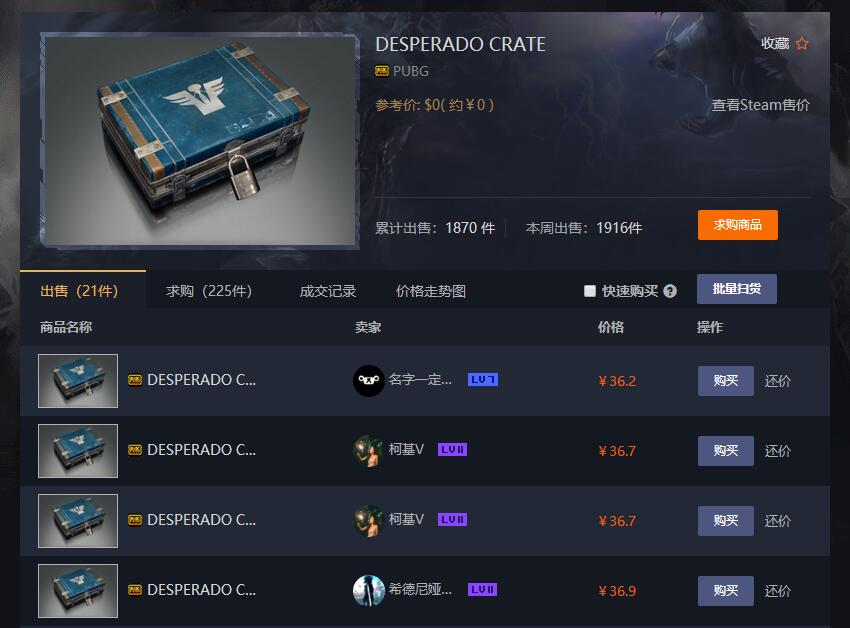This screenshot has height=628, width=850.
Task: Click the PUBG icon in the ¥36.9 listing
Action: (x=135, y=589)
